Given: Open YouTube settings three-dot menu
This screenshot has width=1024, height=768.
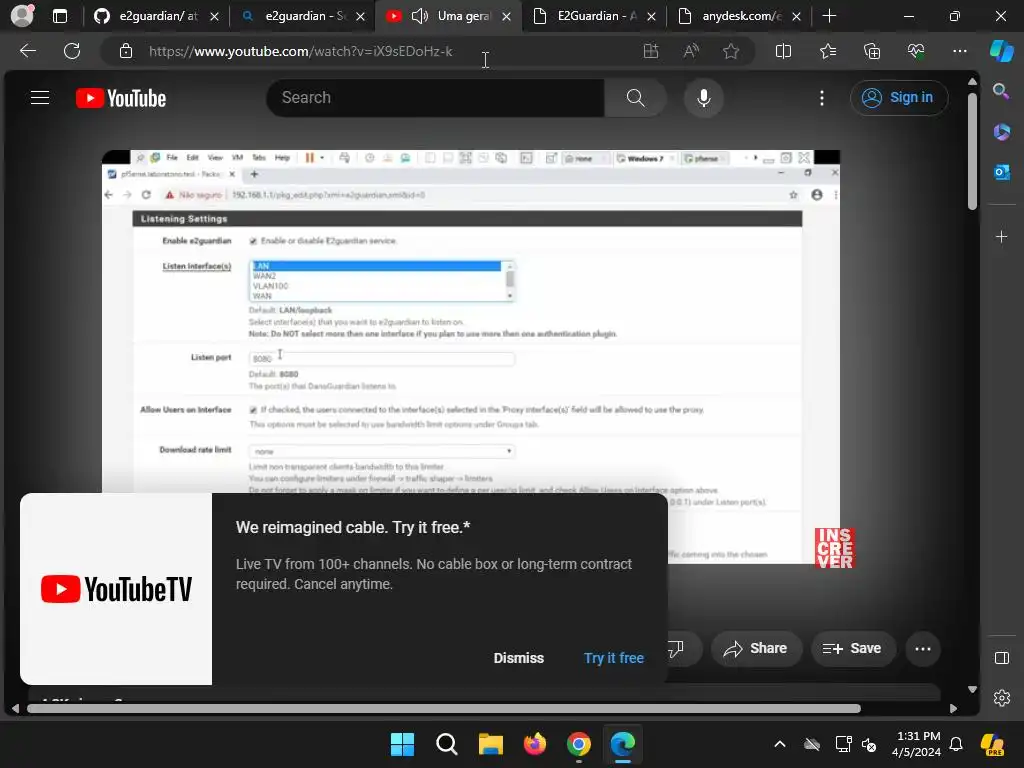Looking at the screenshot, I should tap(822, 98).
